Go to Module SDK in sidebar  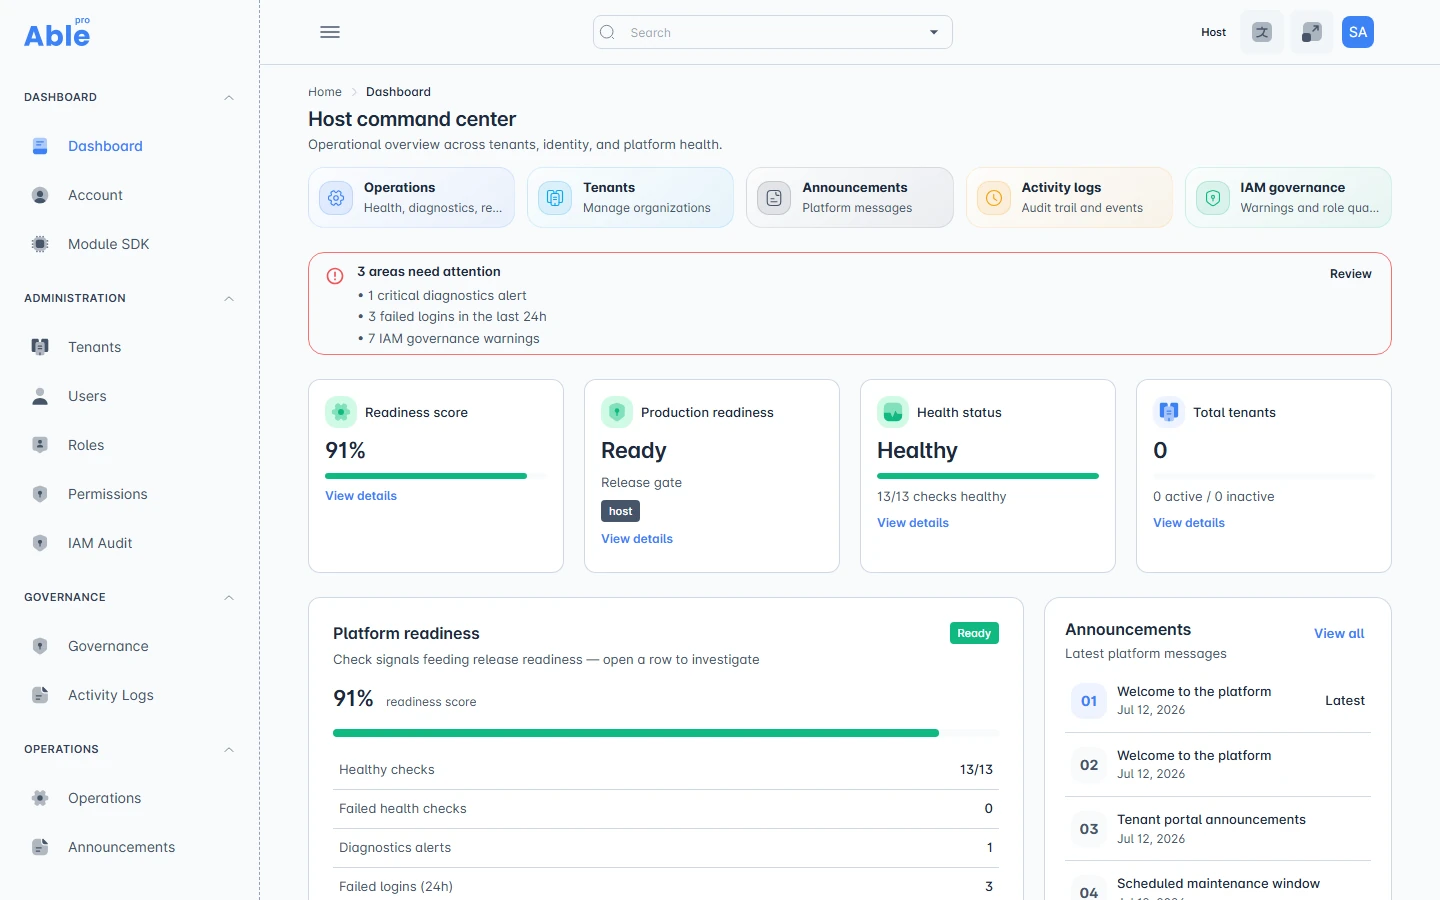[x=130, y=244]
